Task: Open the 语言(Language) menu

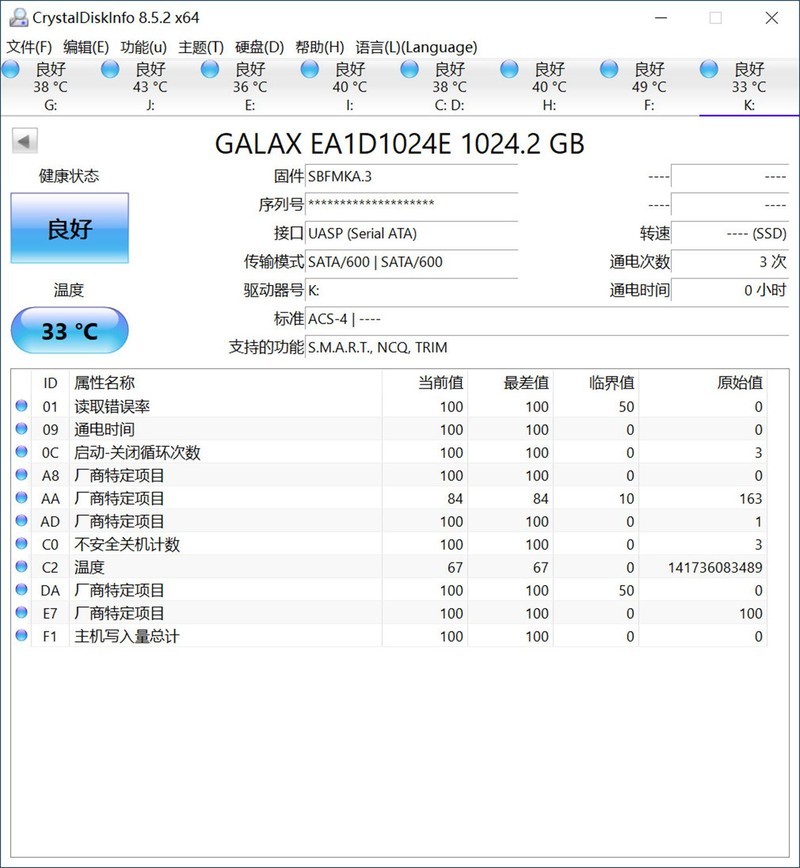Action: pos(415,46)
